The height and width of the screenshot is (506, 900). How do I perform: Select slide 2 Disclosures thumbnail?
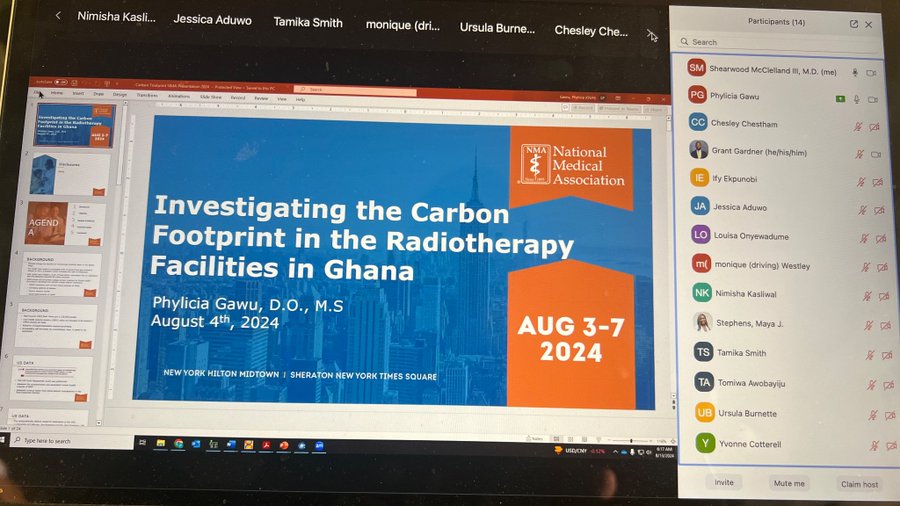69,174
